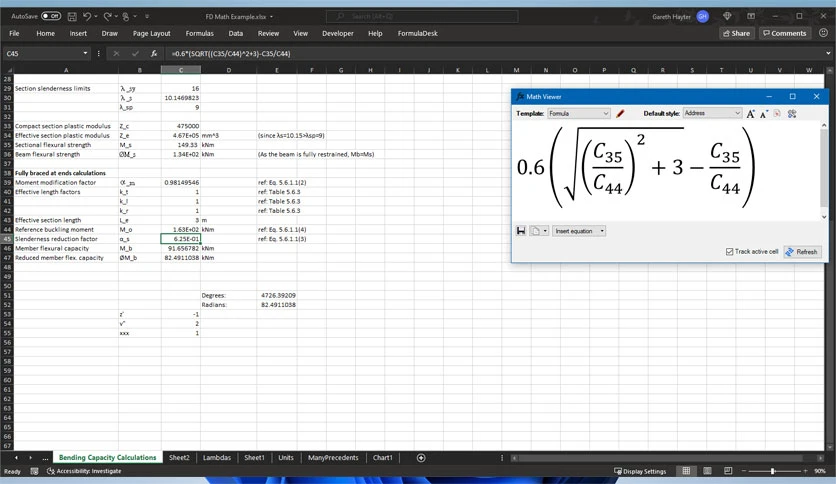The height and width of the screenshot is (484, 836).
Task: Adjust the zoom slider handle
Action: click(773, 471)
